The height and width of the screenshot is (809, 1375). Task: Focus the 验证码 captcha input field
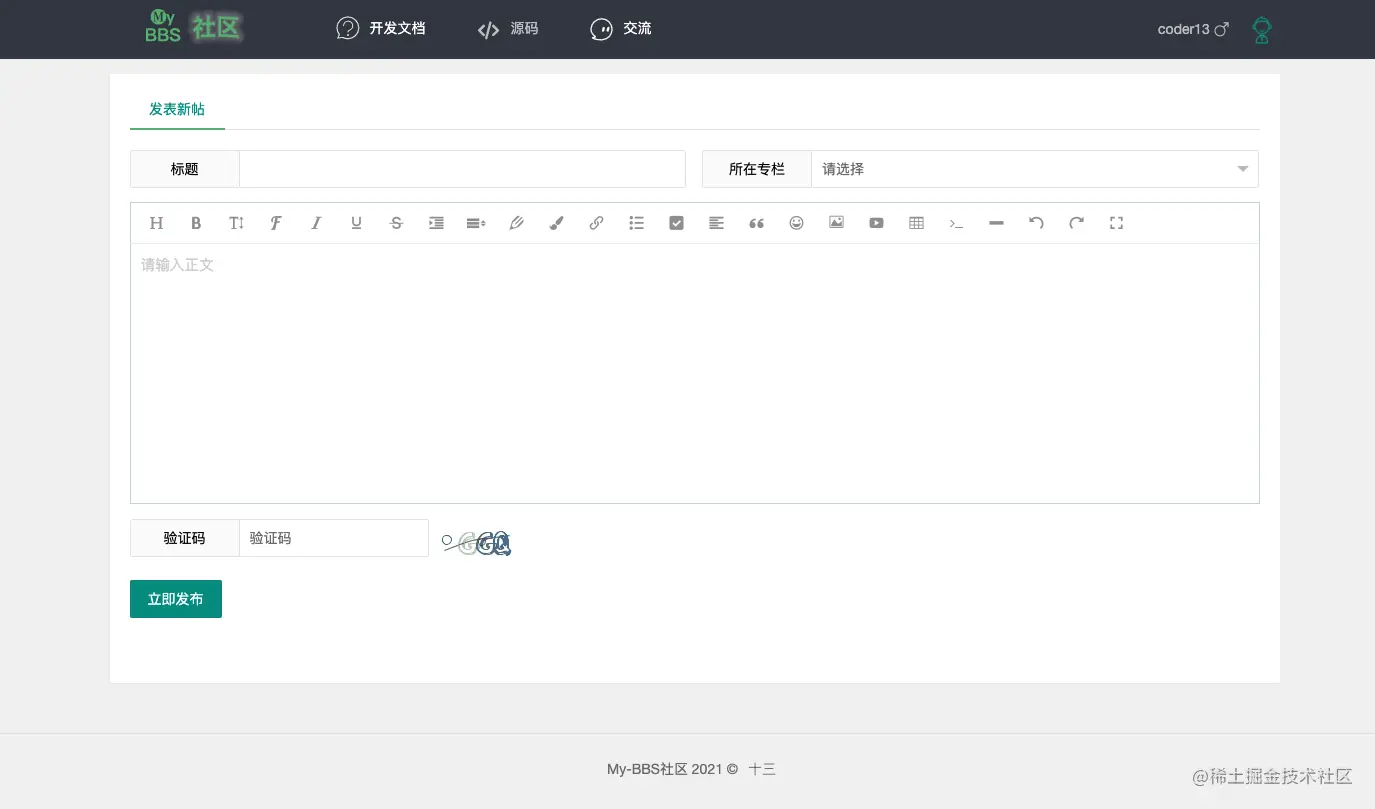click(334, 538)
